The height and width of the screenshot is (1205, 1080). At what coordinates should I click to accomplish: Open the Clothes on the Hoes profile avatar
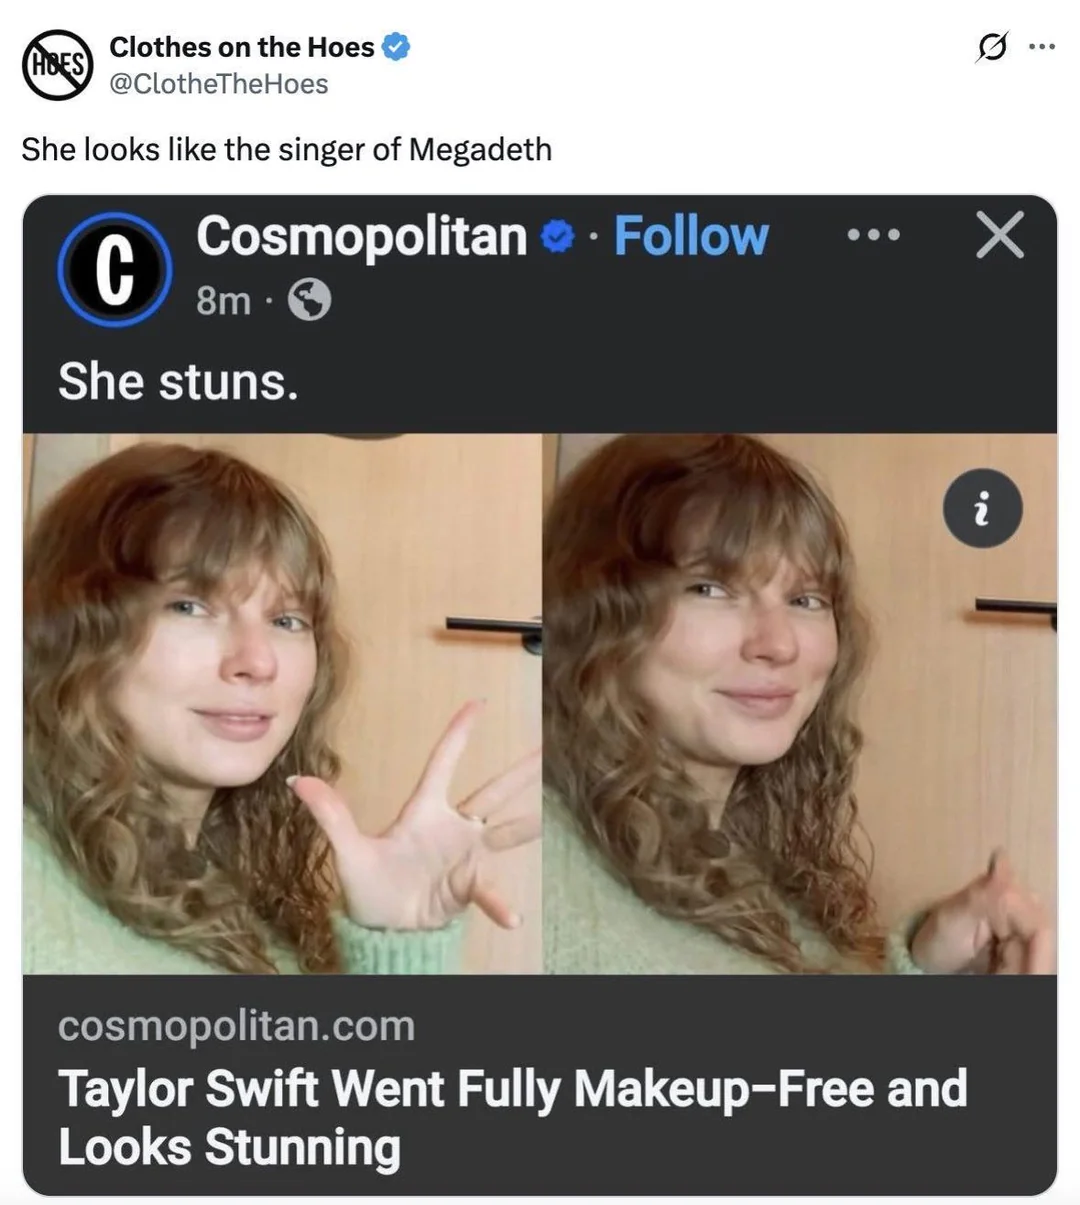coord(58,65)
